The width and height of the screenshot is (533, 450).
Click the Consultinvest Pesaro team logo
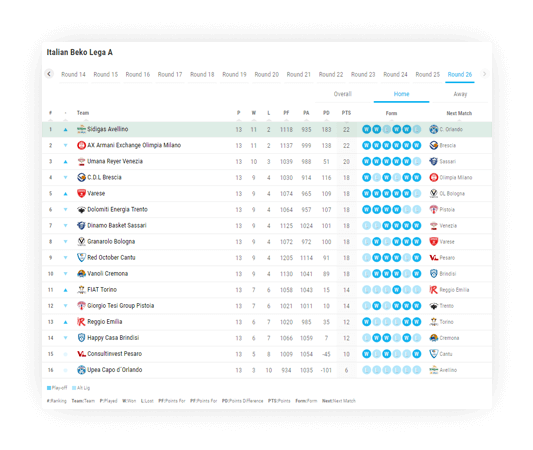[x=81, y=354]
